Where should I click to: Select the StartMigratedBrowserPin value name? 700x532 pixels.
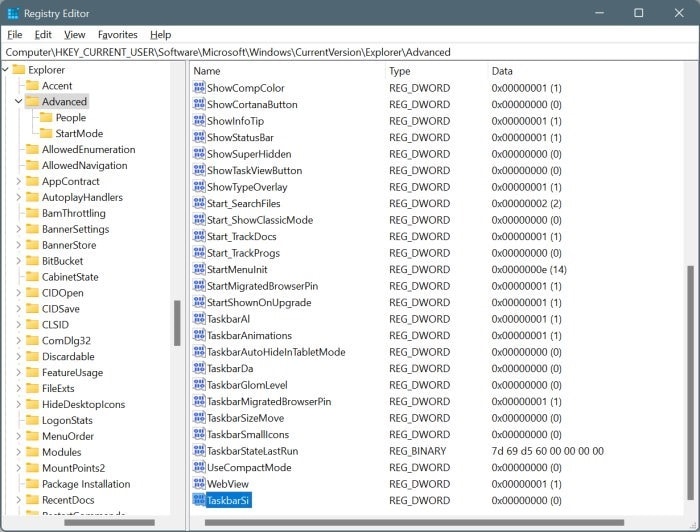point(262,286)
